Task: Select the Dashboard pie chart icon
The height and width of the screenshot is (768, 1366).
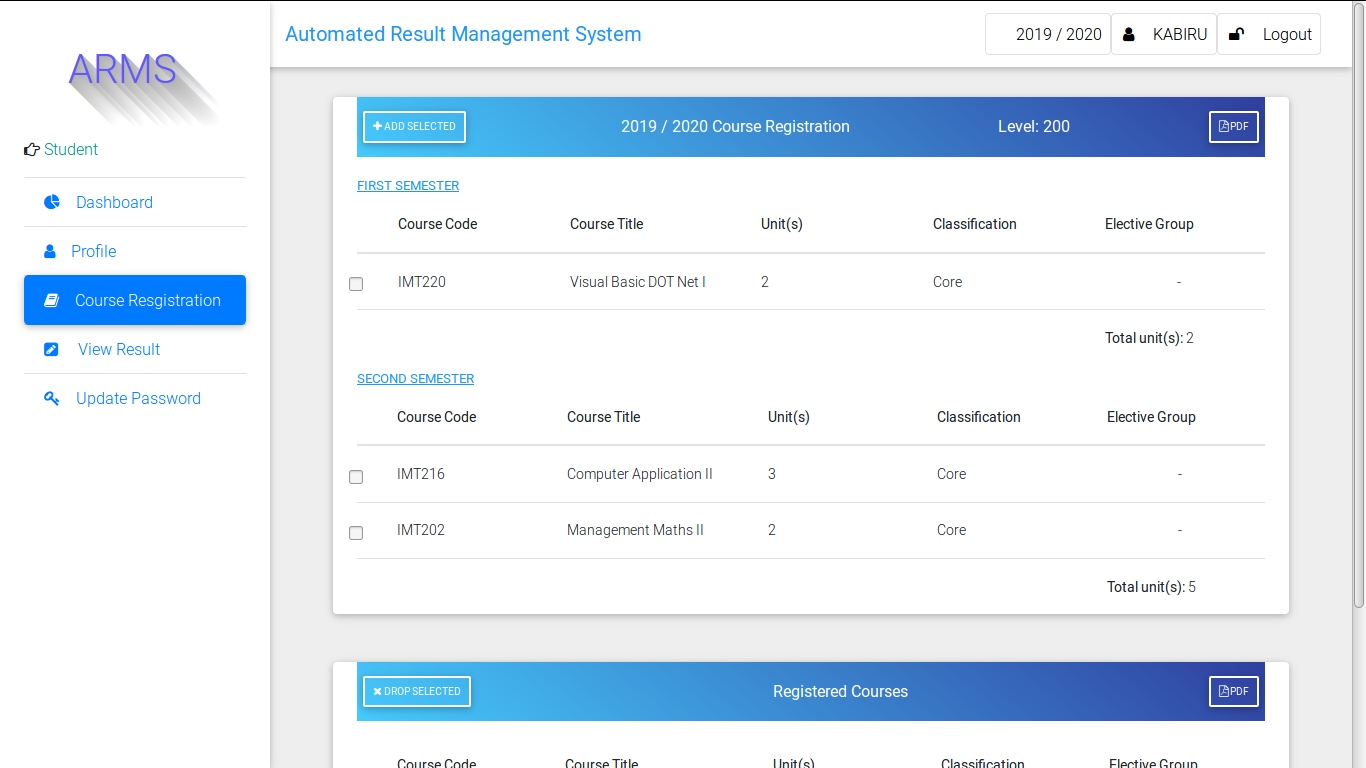Action: coord(51,202)
